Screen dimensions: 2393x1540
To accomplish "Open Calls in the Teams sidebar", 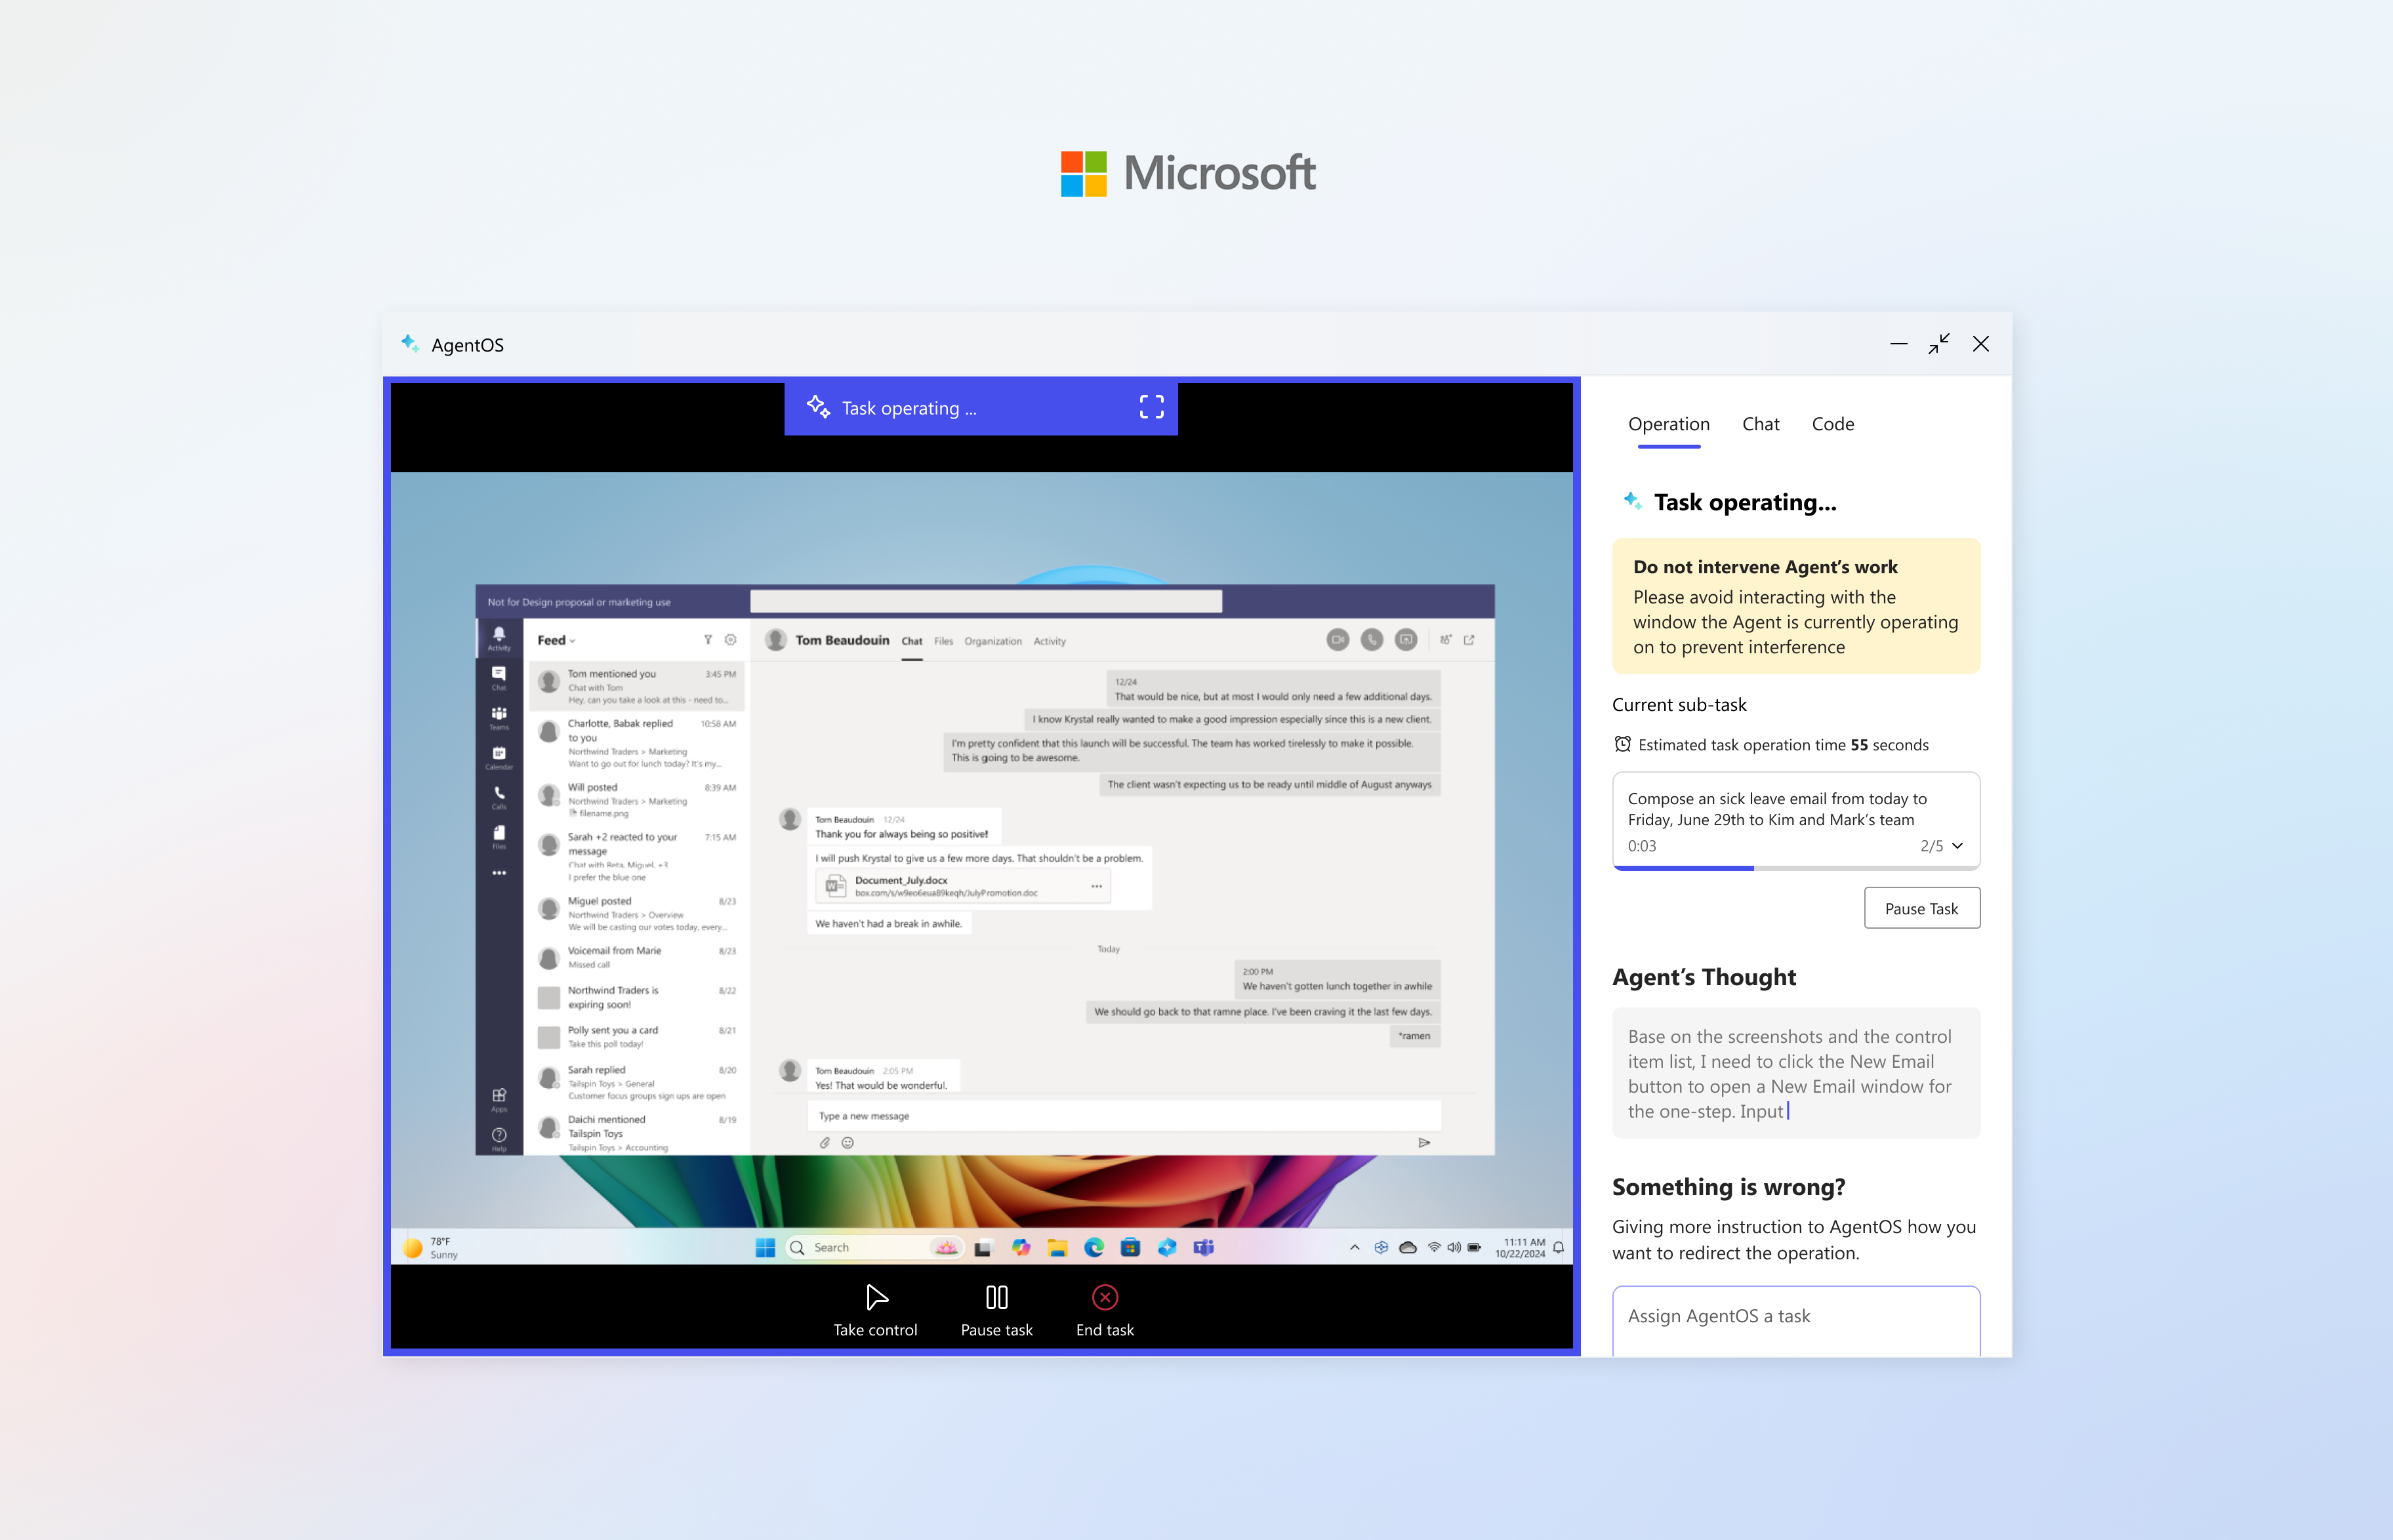I will tap(499, 797).
